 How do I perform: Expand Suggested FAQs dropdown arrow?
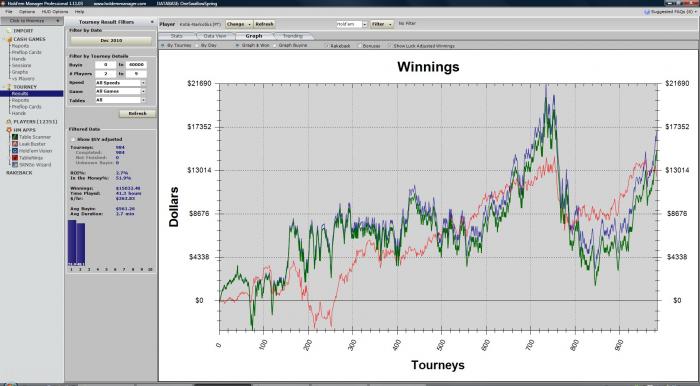[x=695, y=12]
